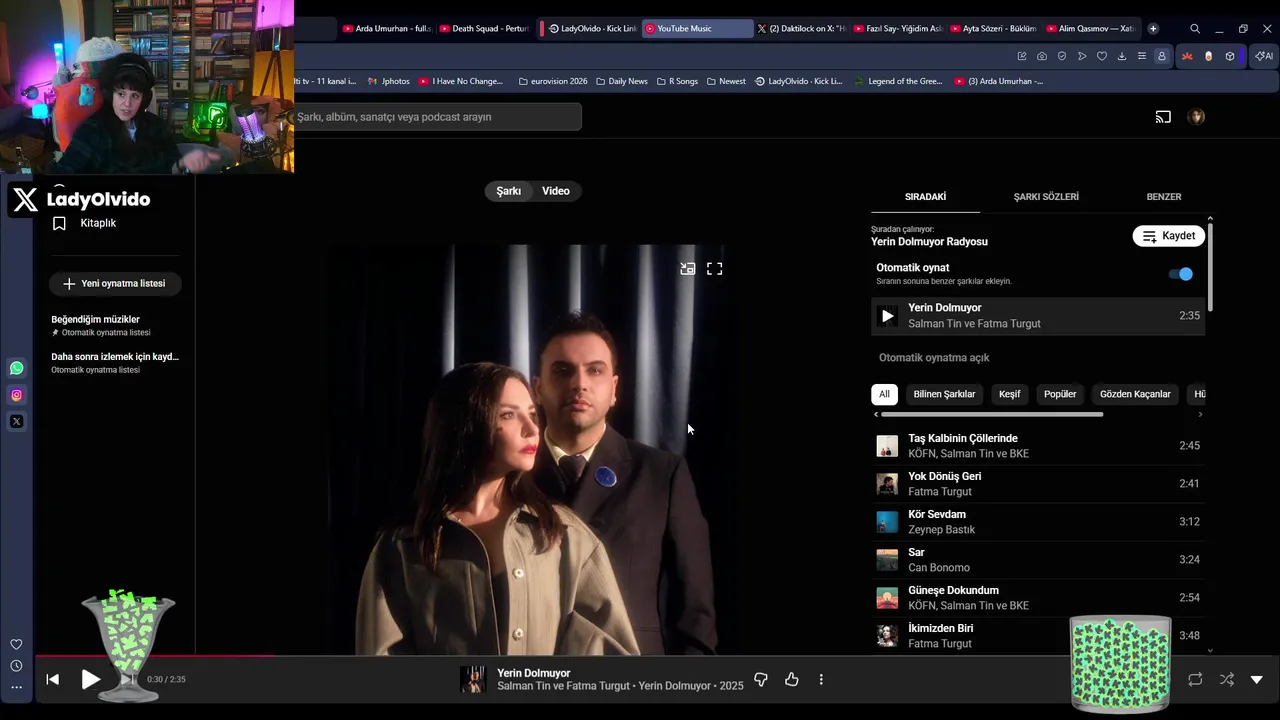Select the Bilinen Şarkılar filter chip
This screenshot has width=1280, height=720.
[944, 394]
